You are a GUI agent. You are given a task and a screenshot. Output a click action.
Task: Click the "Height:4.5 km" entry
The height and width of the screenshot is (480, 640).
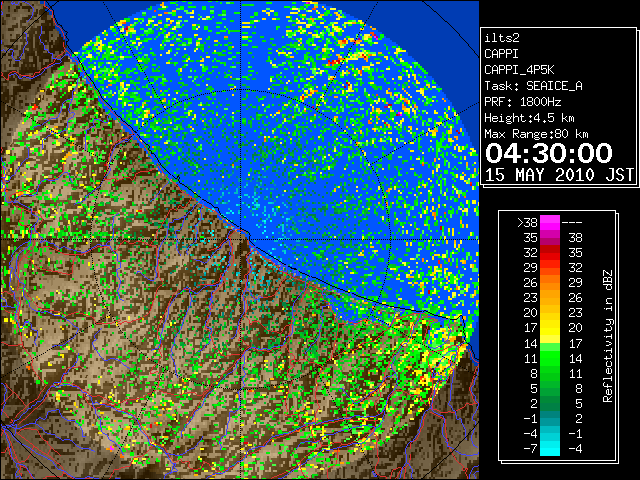click(x=529, y=118)
